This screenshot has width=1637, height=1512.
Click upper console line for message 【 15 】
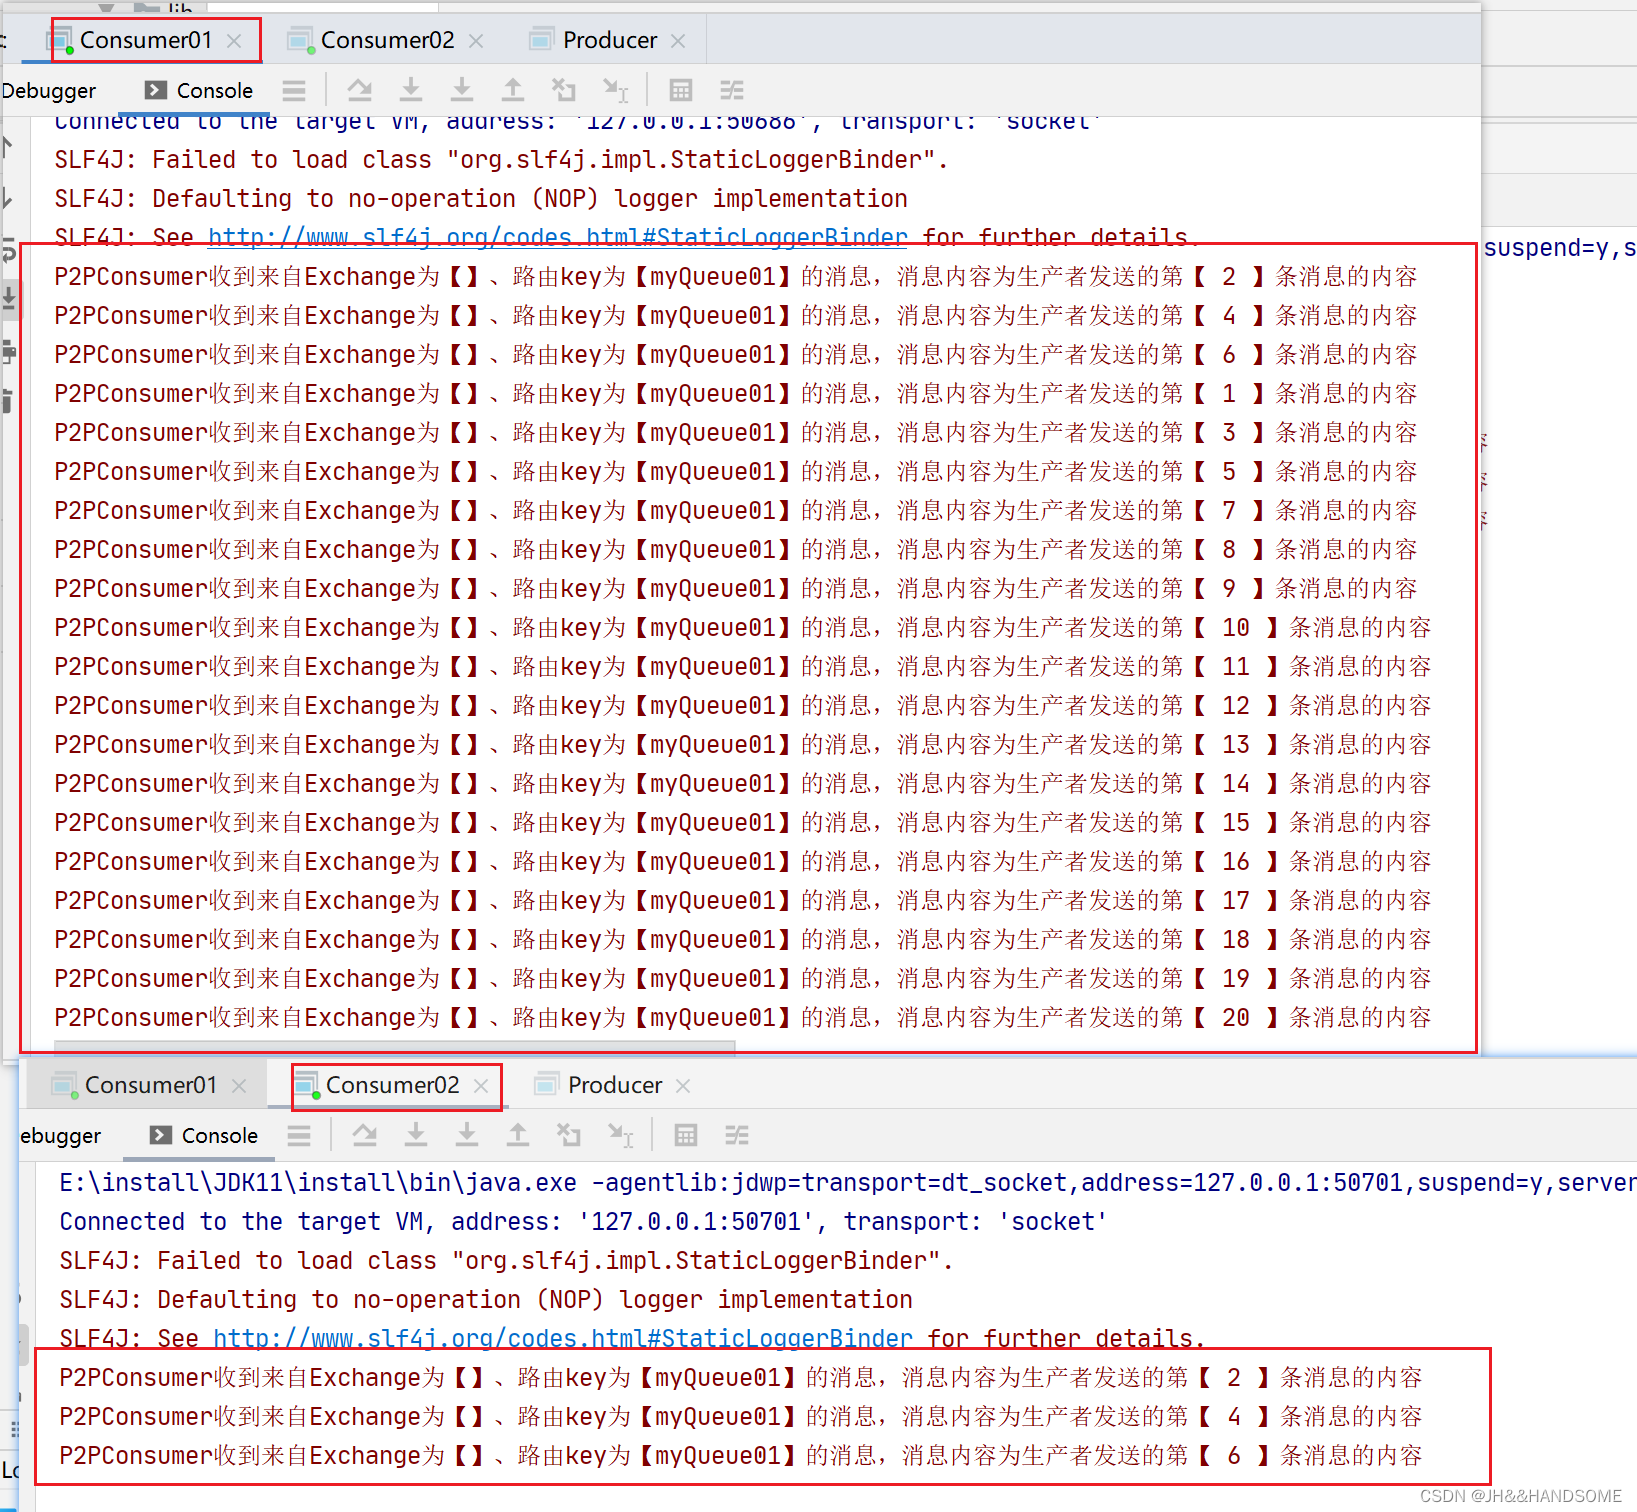[x=743, y=823]
